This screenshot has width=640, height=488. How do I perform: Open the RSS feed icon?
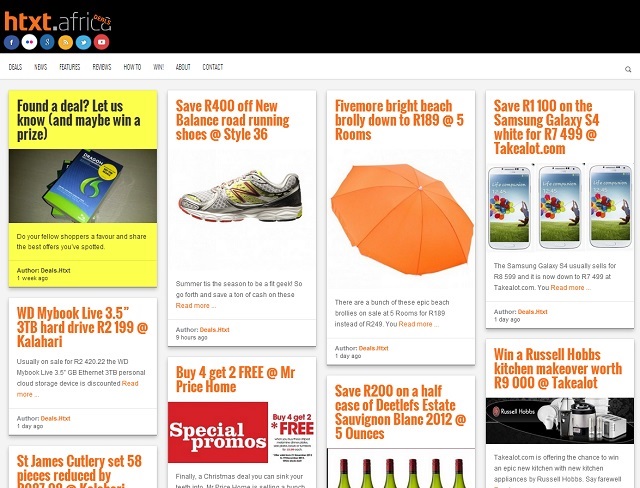65,42
